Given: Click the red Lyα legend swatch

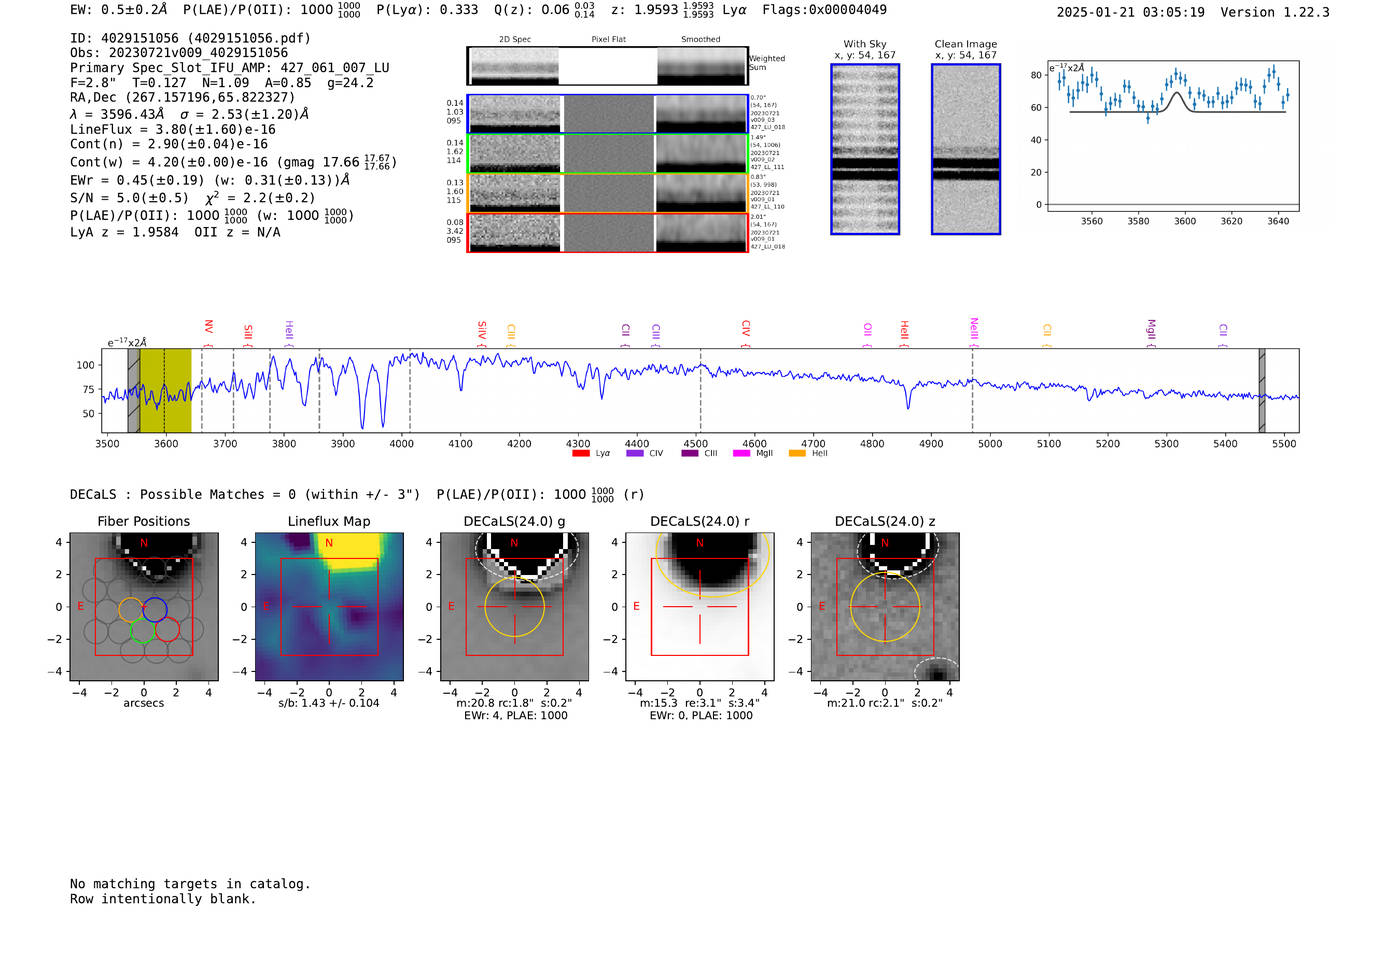Looking at the screenshot, I should [x=580, y=454].
